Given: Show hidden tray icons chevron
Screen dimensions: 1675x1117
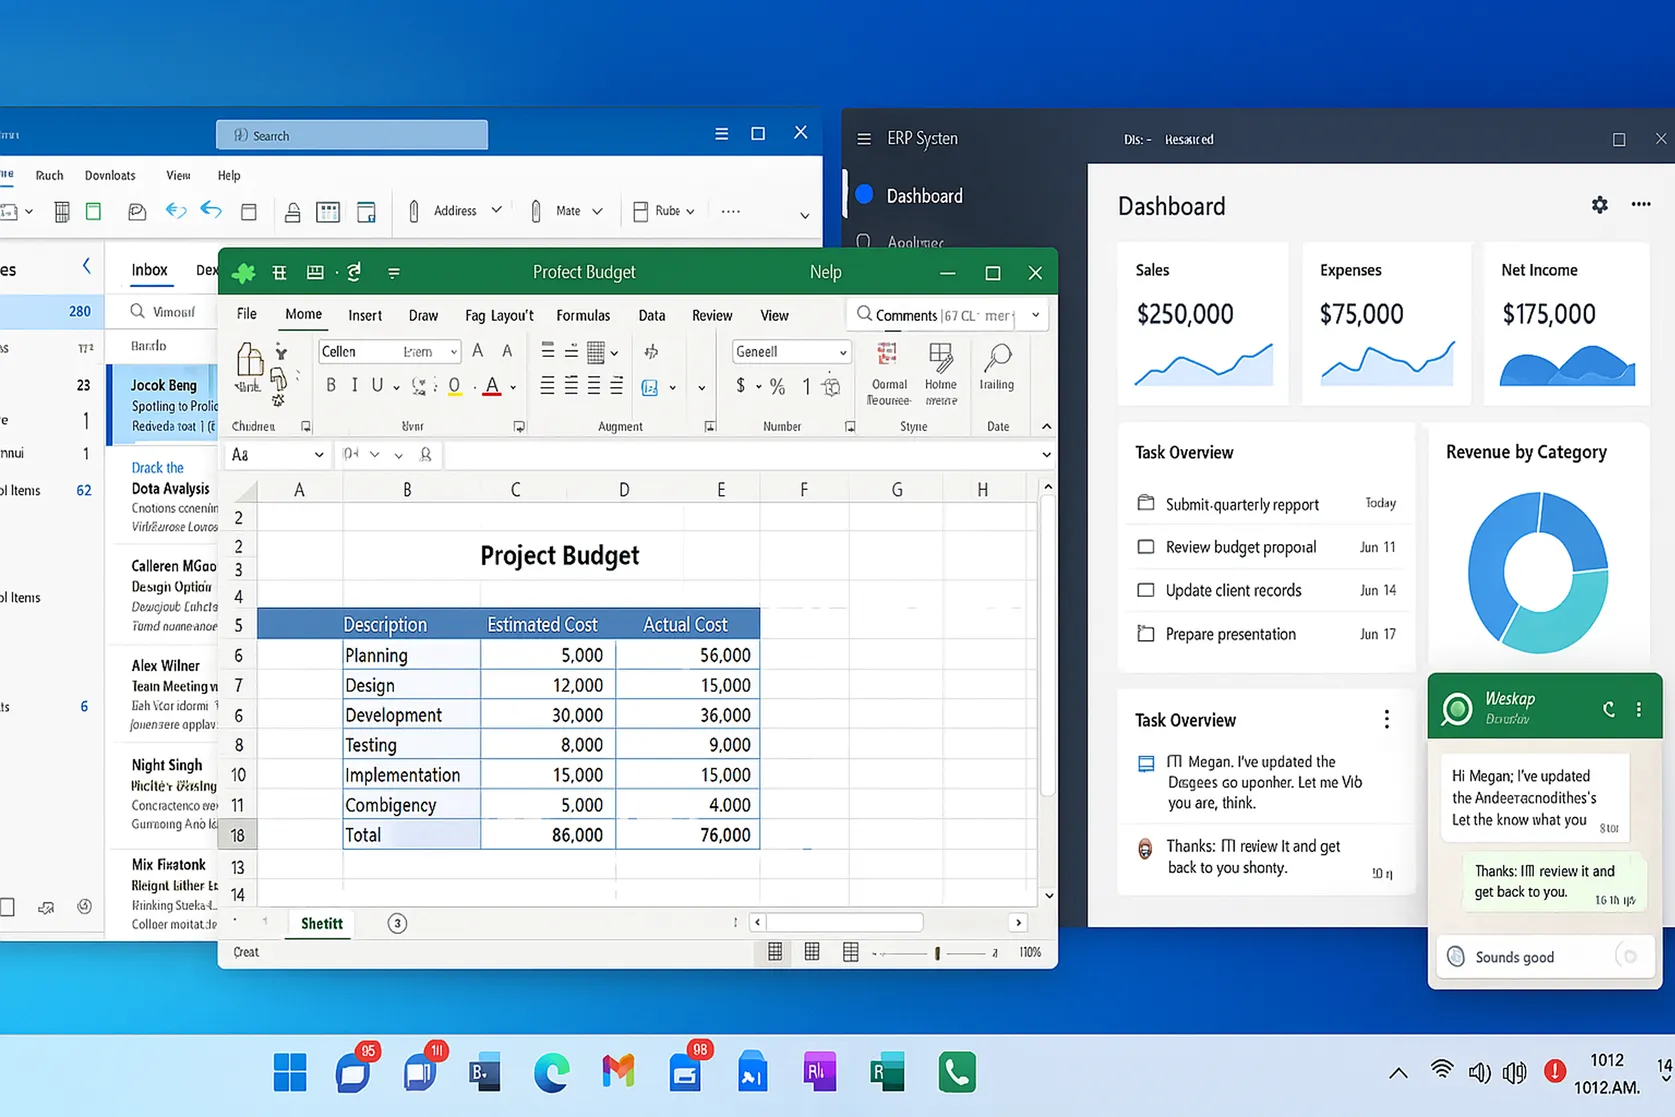Looking at the screenshot, I should (1398, 1073).
